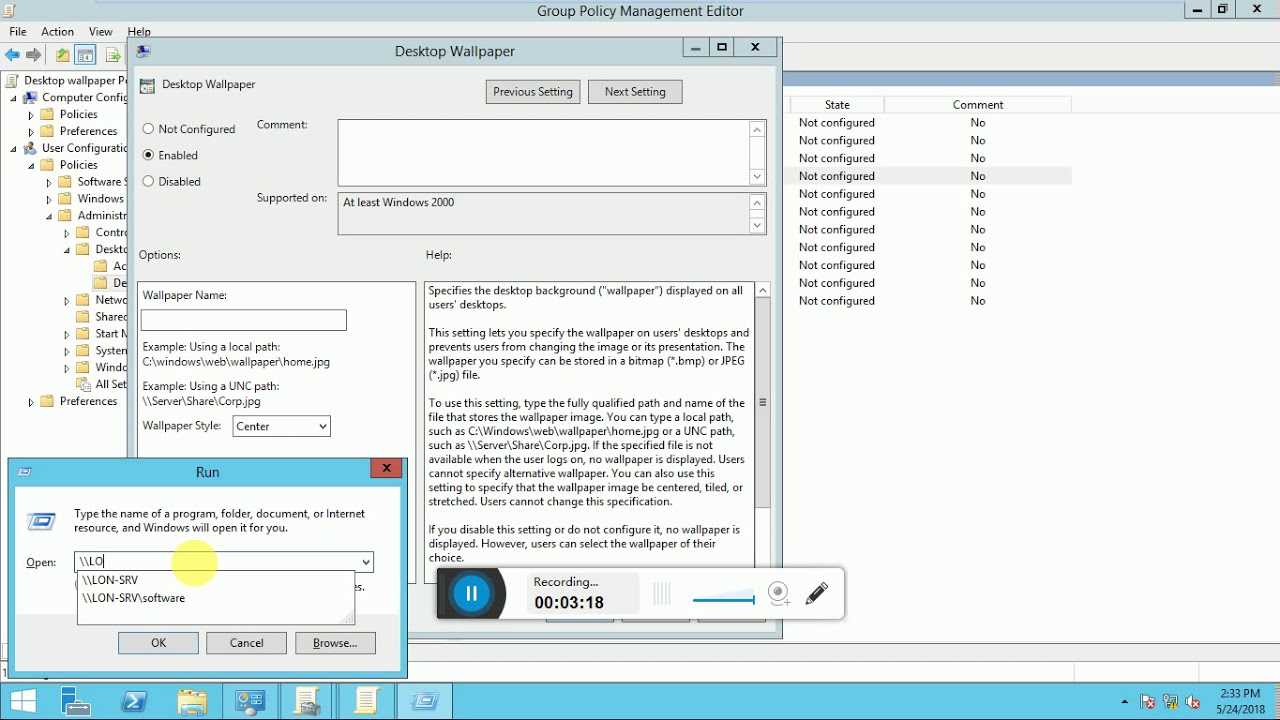
Task: Expand the Software Settings tree node
Action: [x=49, y=182]
